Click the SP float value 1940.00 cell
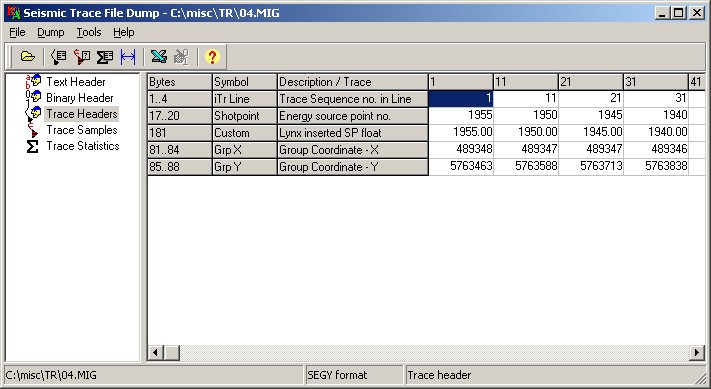The height and width of the screenshot is (389, 711). (x=656, y=132)
